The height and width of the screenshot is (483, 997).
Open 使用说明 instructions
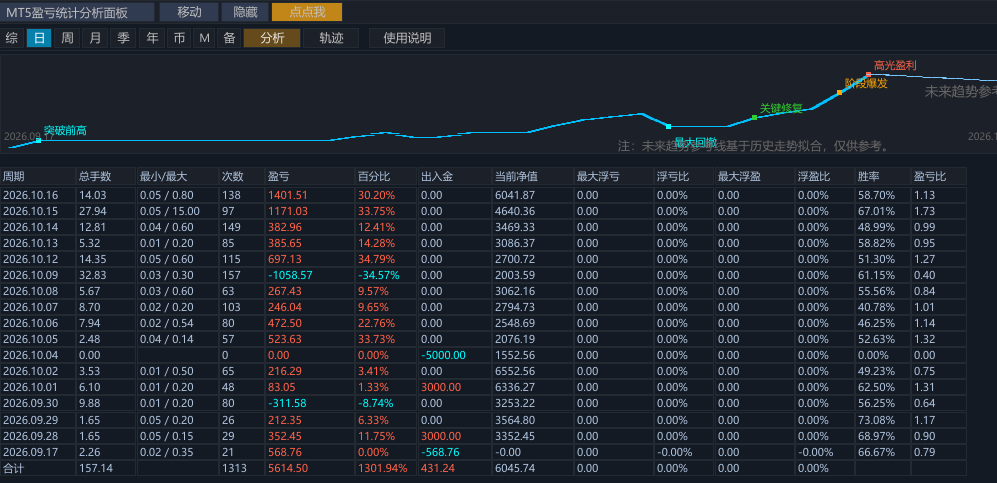[407, 38]
